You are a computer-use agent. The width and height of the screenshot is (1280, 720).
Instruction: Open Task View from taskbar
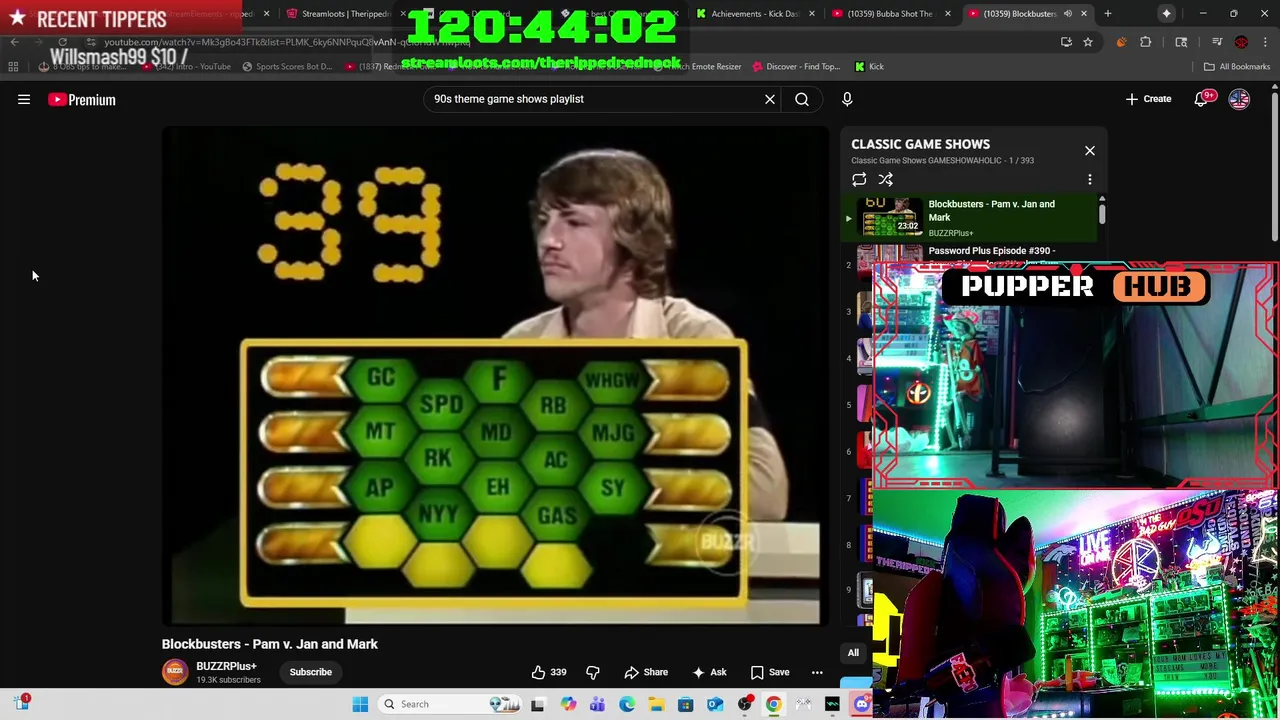(x=538, y=704)
